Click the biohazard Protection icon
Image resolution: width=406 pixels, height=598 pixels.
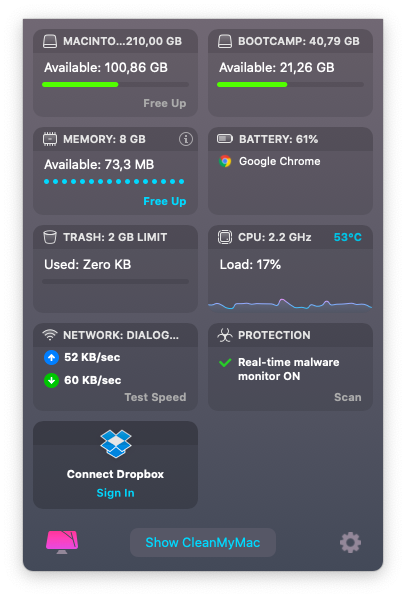[225, 335]
